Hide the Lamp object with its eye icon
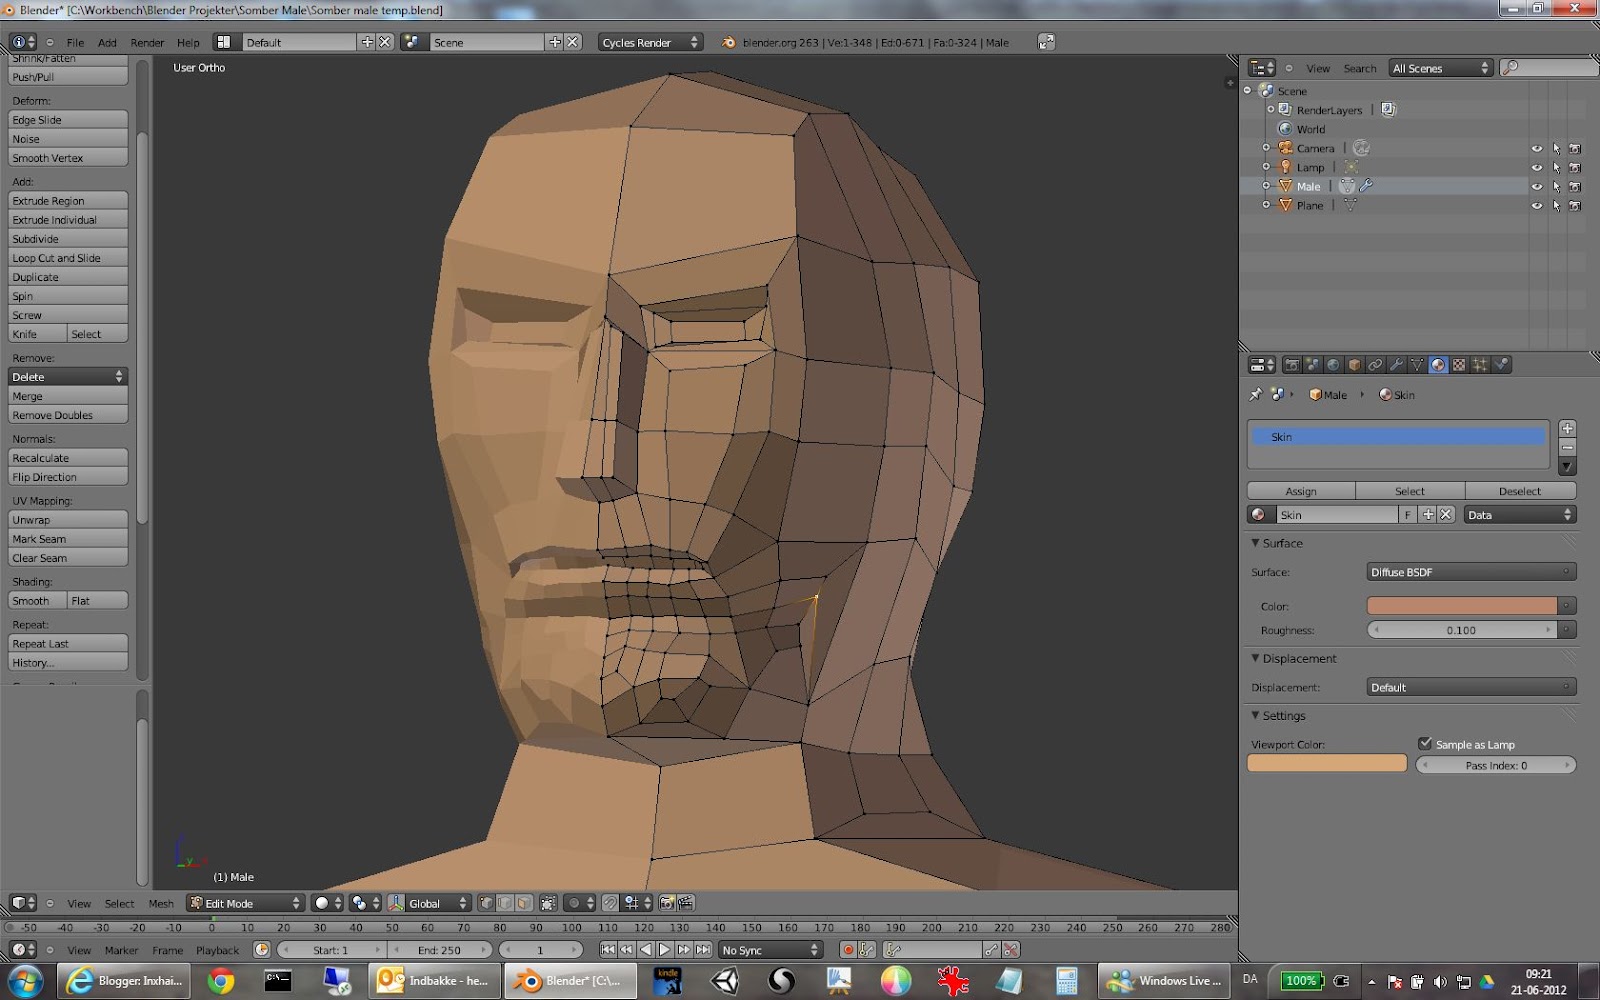The height and width of the screenshot is (1000, 1600). tap(1537, 167)
